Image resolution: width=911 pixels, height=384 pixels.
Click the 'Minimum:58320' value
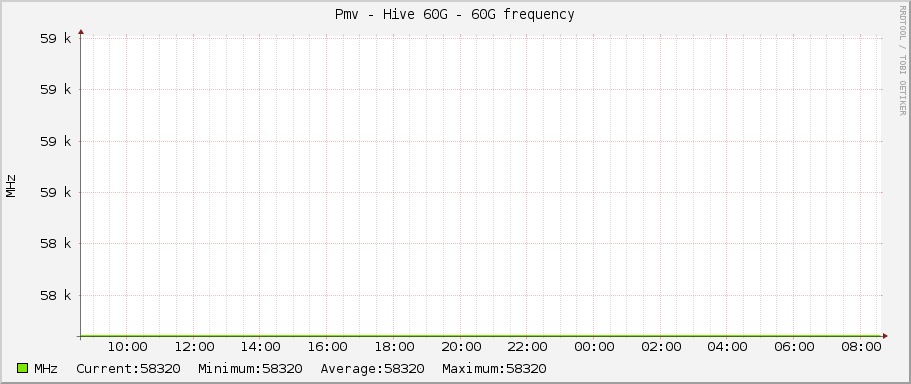(x=250, y=369)
